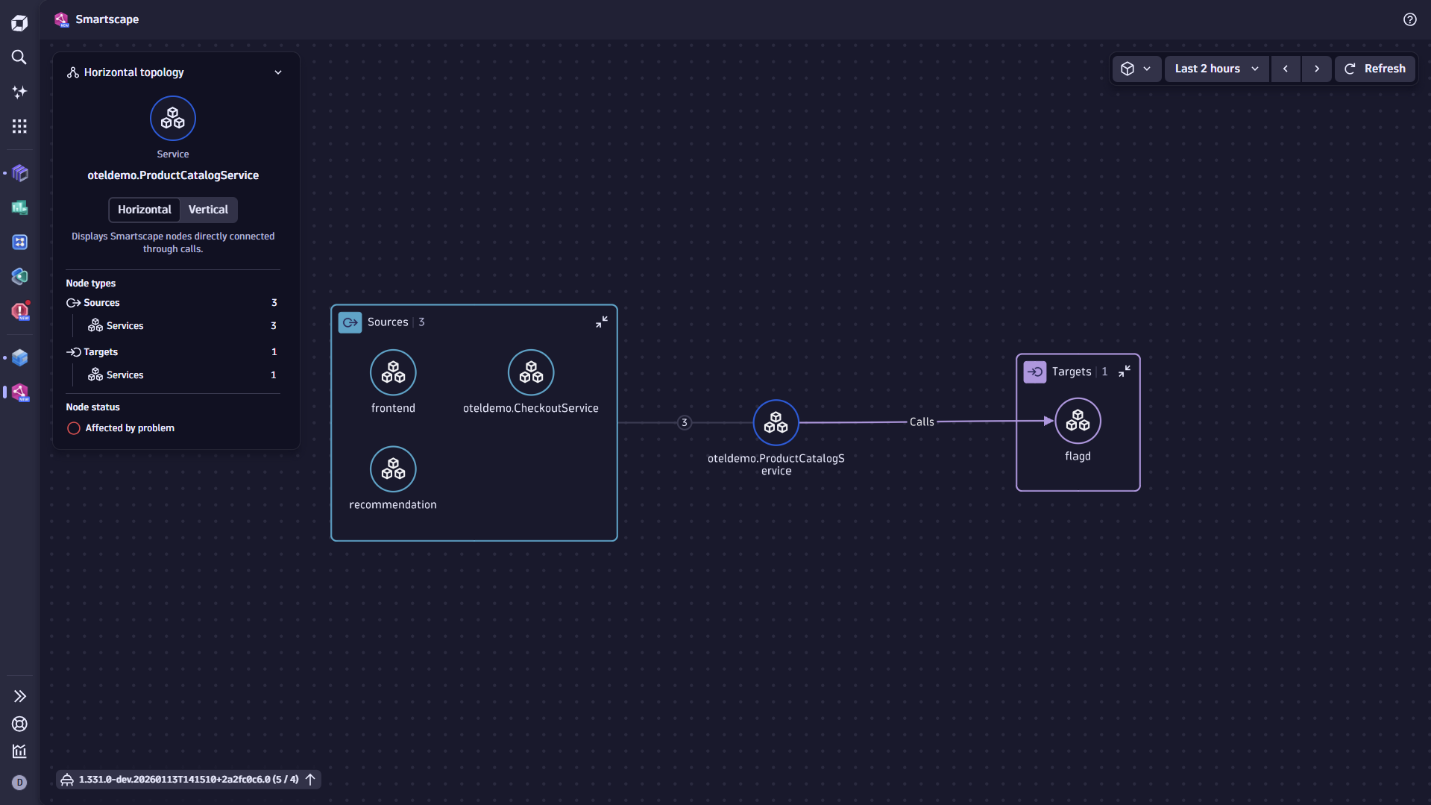Select the Smartscape app icon in sidebar
1431x805 pixels.
(18, 393)
